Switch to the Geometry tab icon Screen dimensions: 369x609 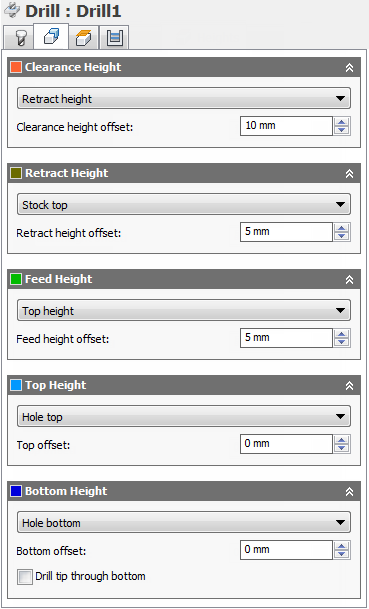[51, 37]
